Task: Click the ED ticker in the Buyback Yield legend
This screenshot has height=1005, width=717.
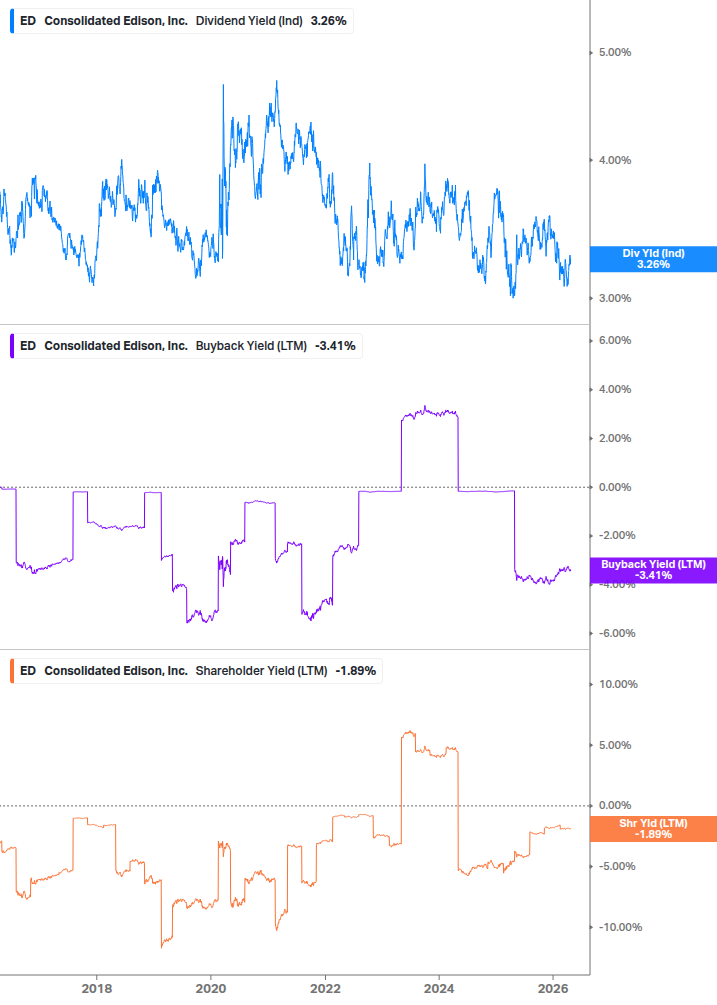Action: point(28,346)
